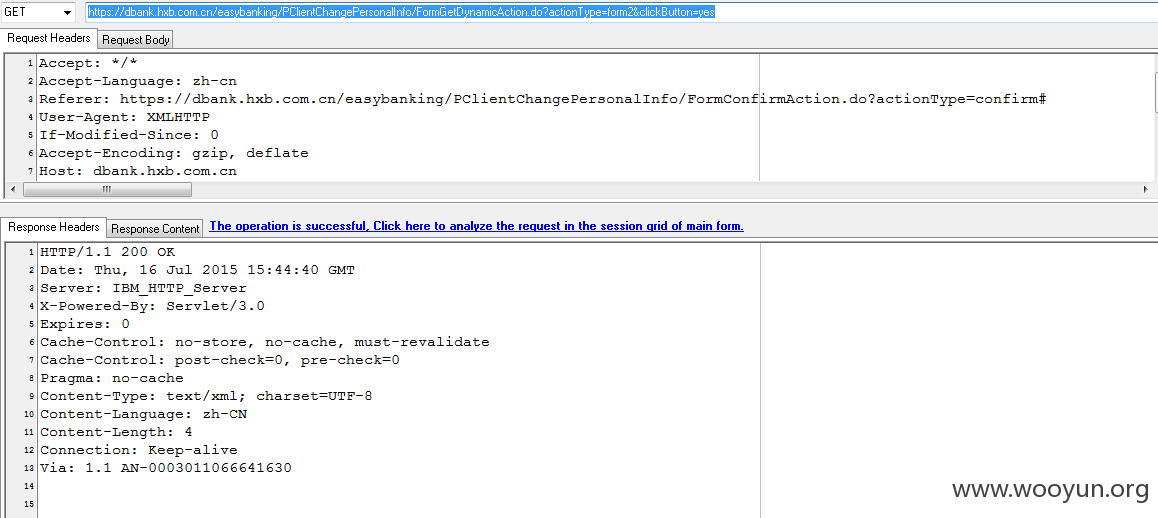Select the Cache-Control no-store header line
The image size is (1158, 518).
point(264,342)
